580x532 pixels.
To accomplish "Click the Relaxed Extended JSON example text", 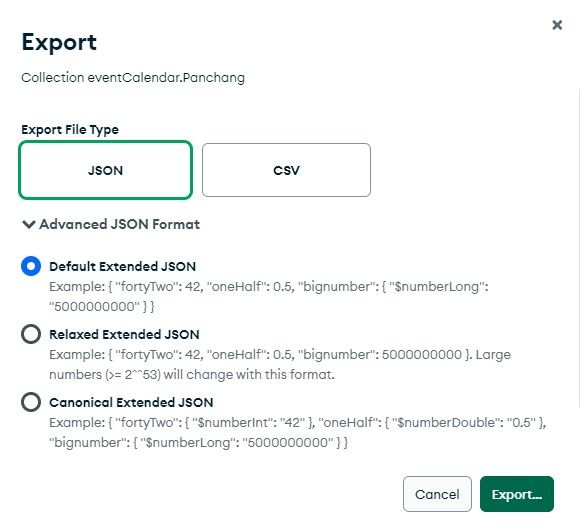I will [280, 364].
